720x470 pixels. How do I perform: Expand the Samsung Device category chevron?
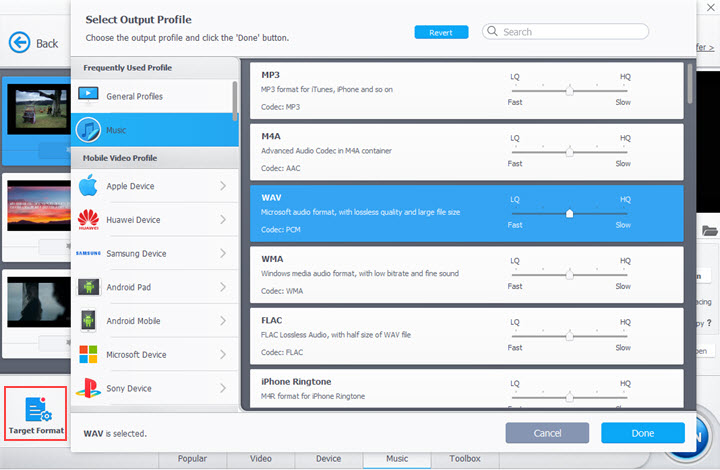(x=222, y=254)
